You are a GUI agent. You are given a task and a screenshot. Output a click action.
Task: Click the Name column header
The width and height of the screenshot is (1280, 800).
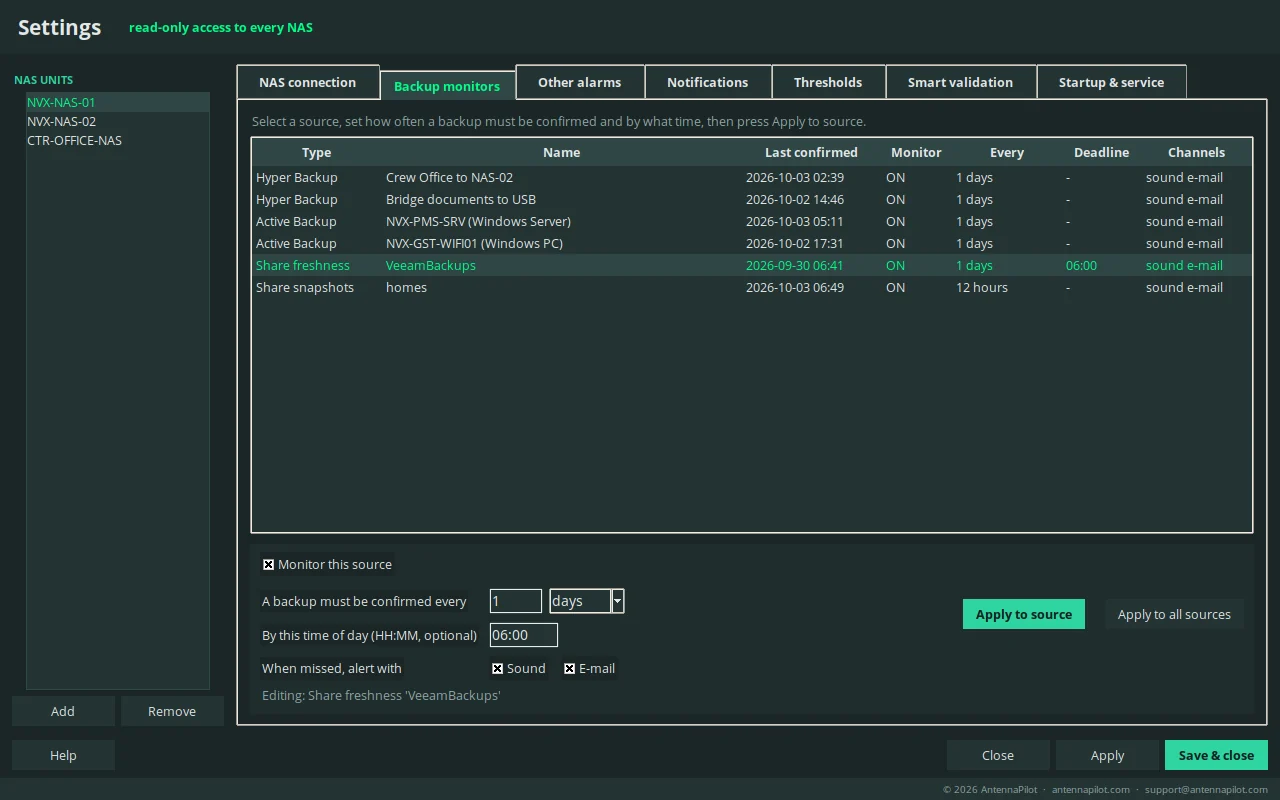562,152
